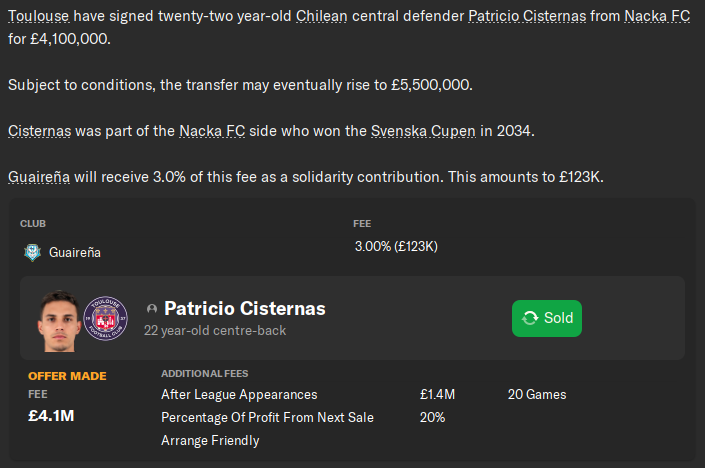Click the £4.1M fee amount
This screenshot has width=705, height=468.
[x=51, y=415]
